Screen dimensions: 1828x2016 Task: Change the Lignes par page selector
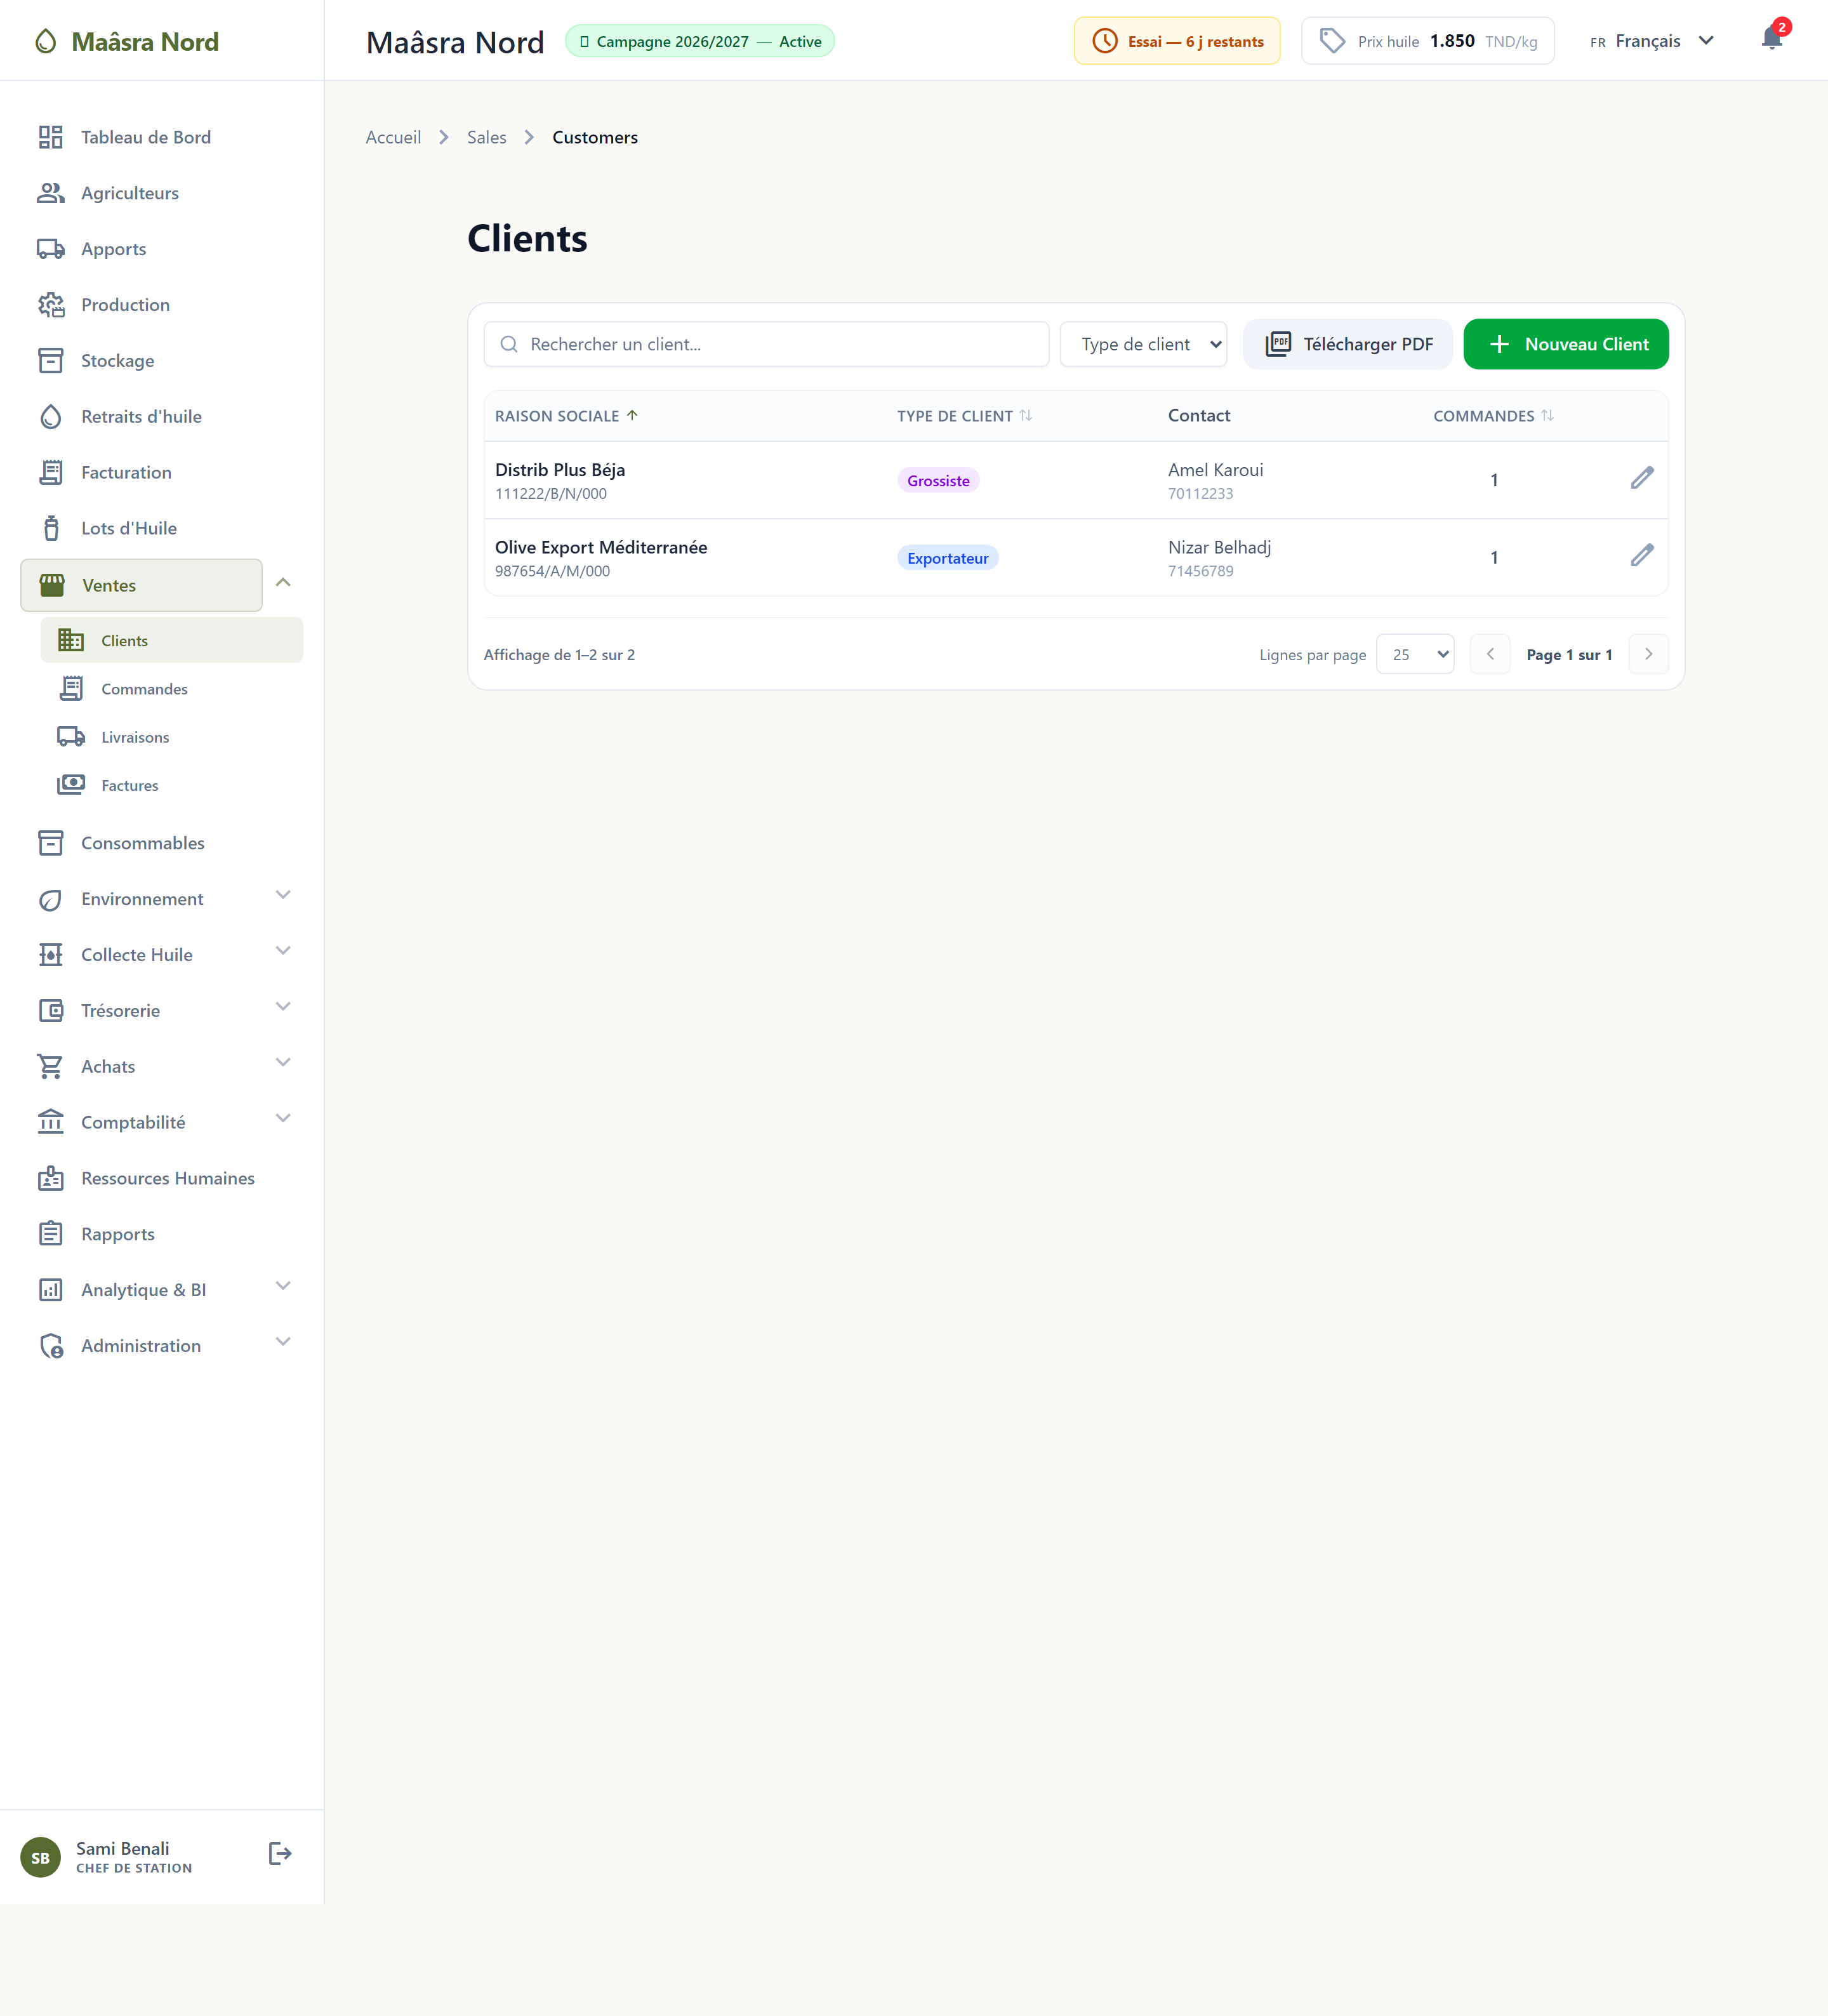point(1415,654)
